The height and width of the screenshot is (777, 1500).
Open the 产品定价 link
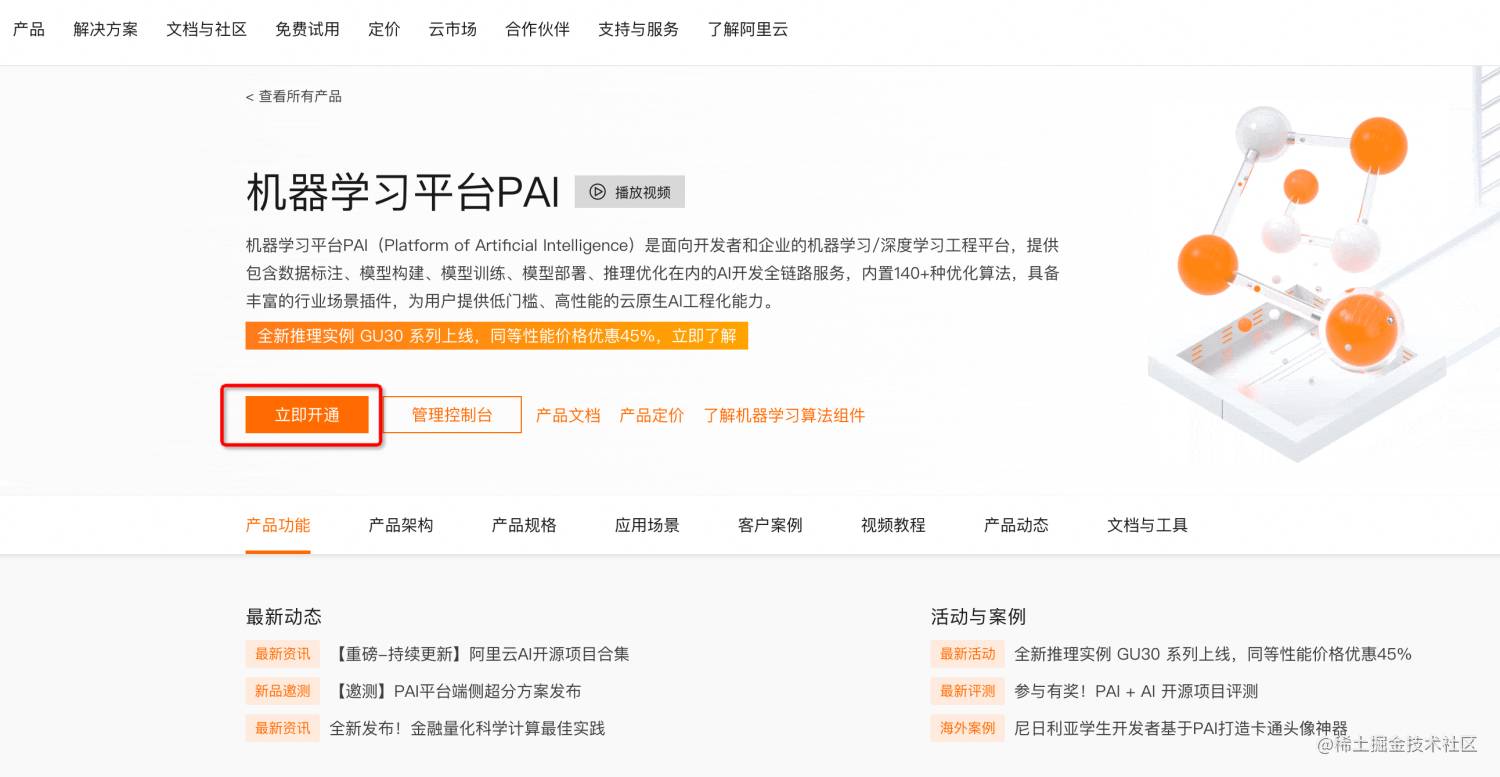pos(652,415)
